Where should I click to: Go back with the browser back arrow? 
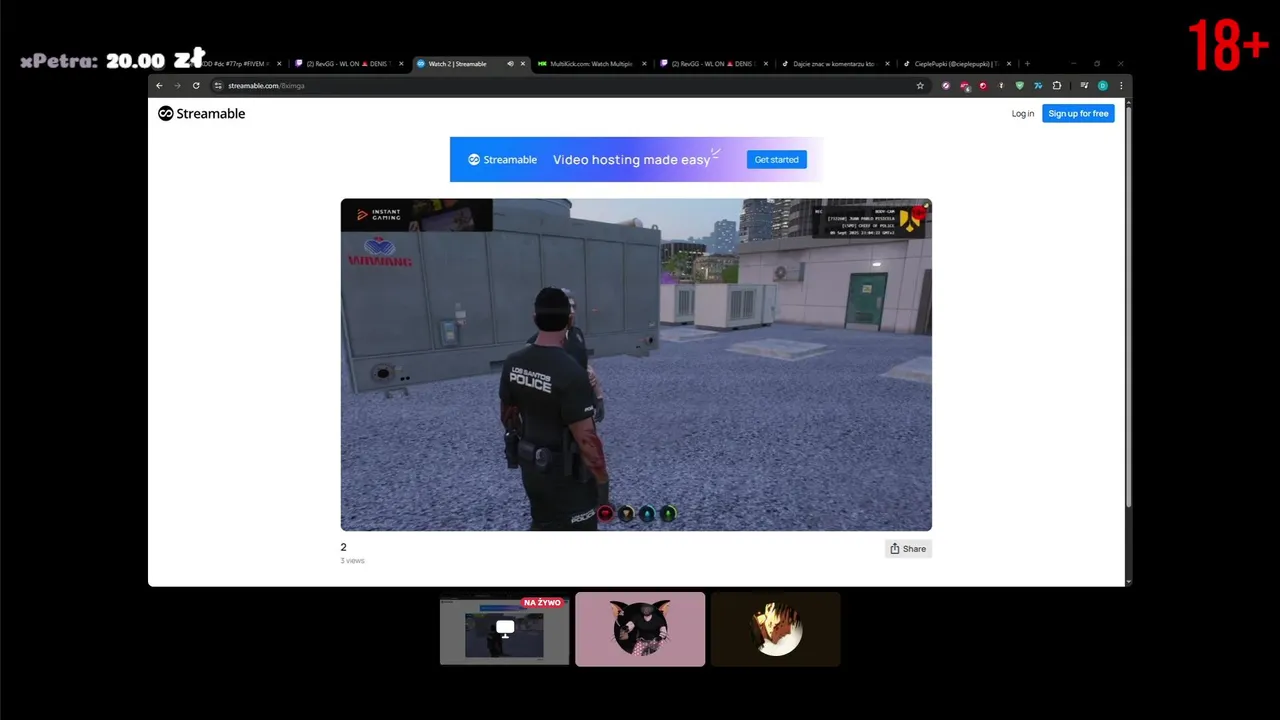click(159, 86)
